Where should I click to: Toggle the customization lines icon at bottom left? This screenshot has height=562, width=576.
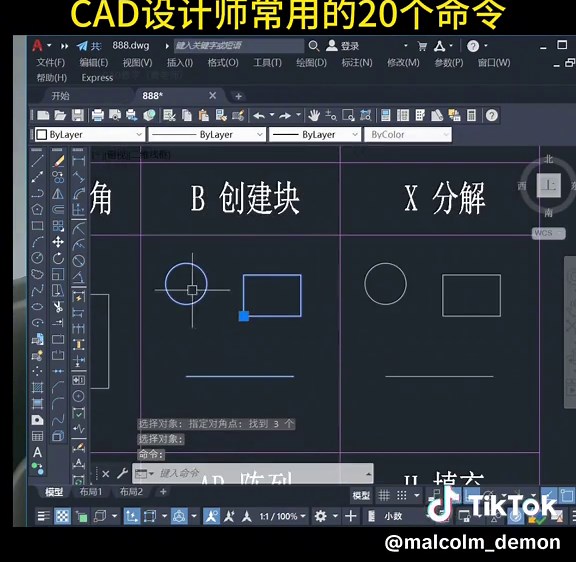point(44,516)
